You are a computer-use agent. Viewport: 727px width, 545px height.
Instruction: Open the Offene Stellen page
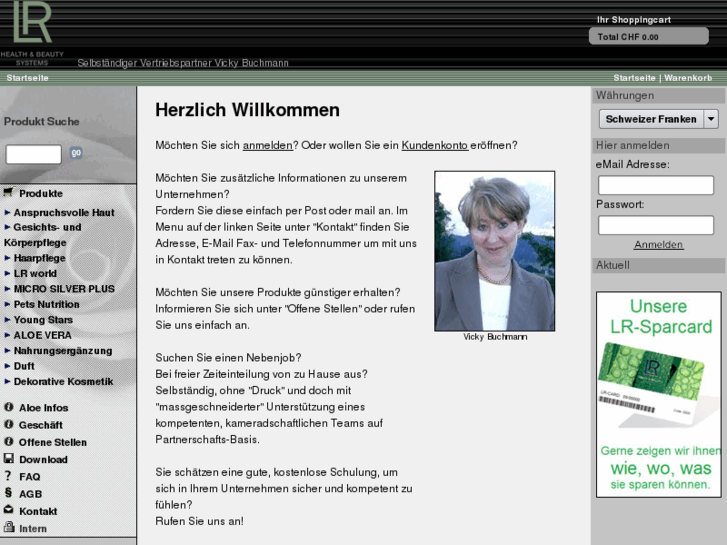[53, 442]
